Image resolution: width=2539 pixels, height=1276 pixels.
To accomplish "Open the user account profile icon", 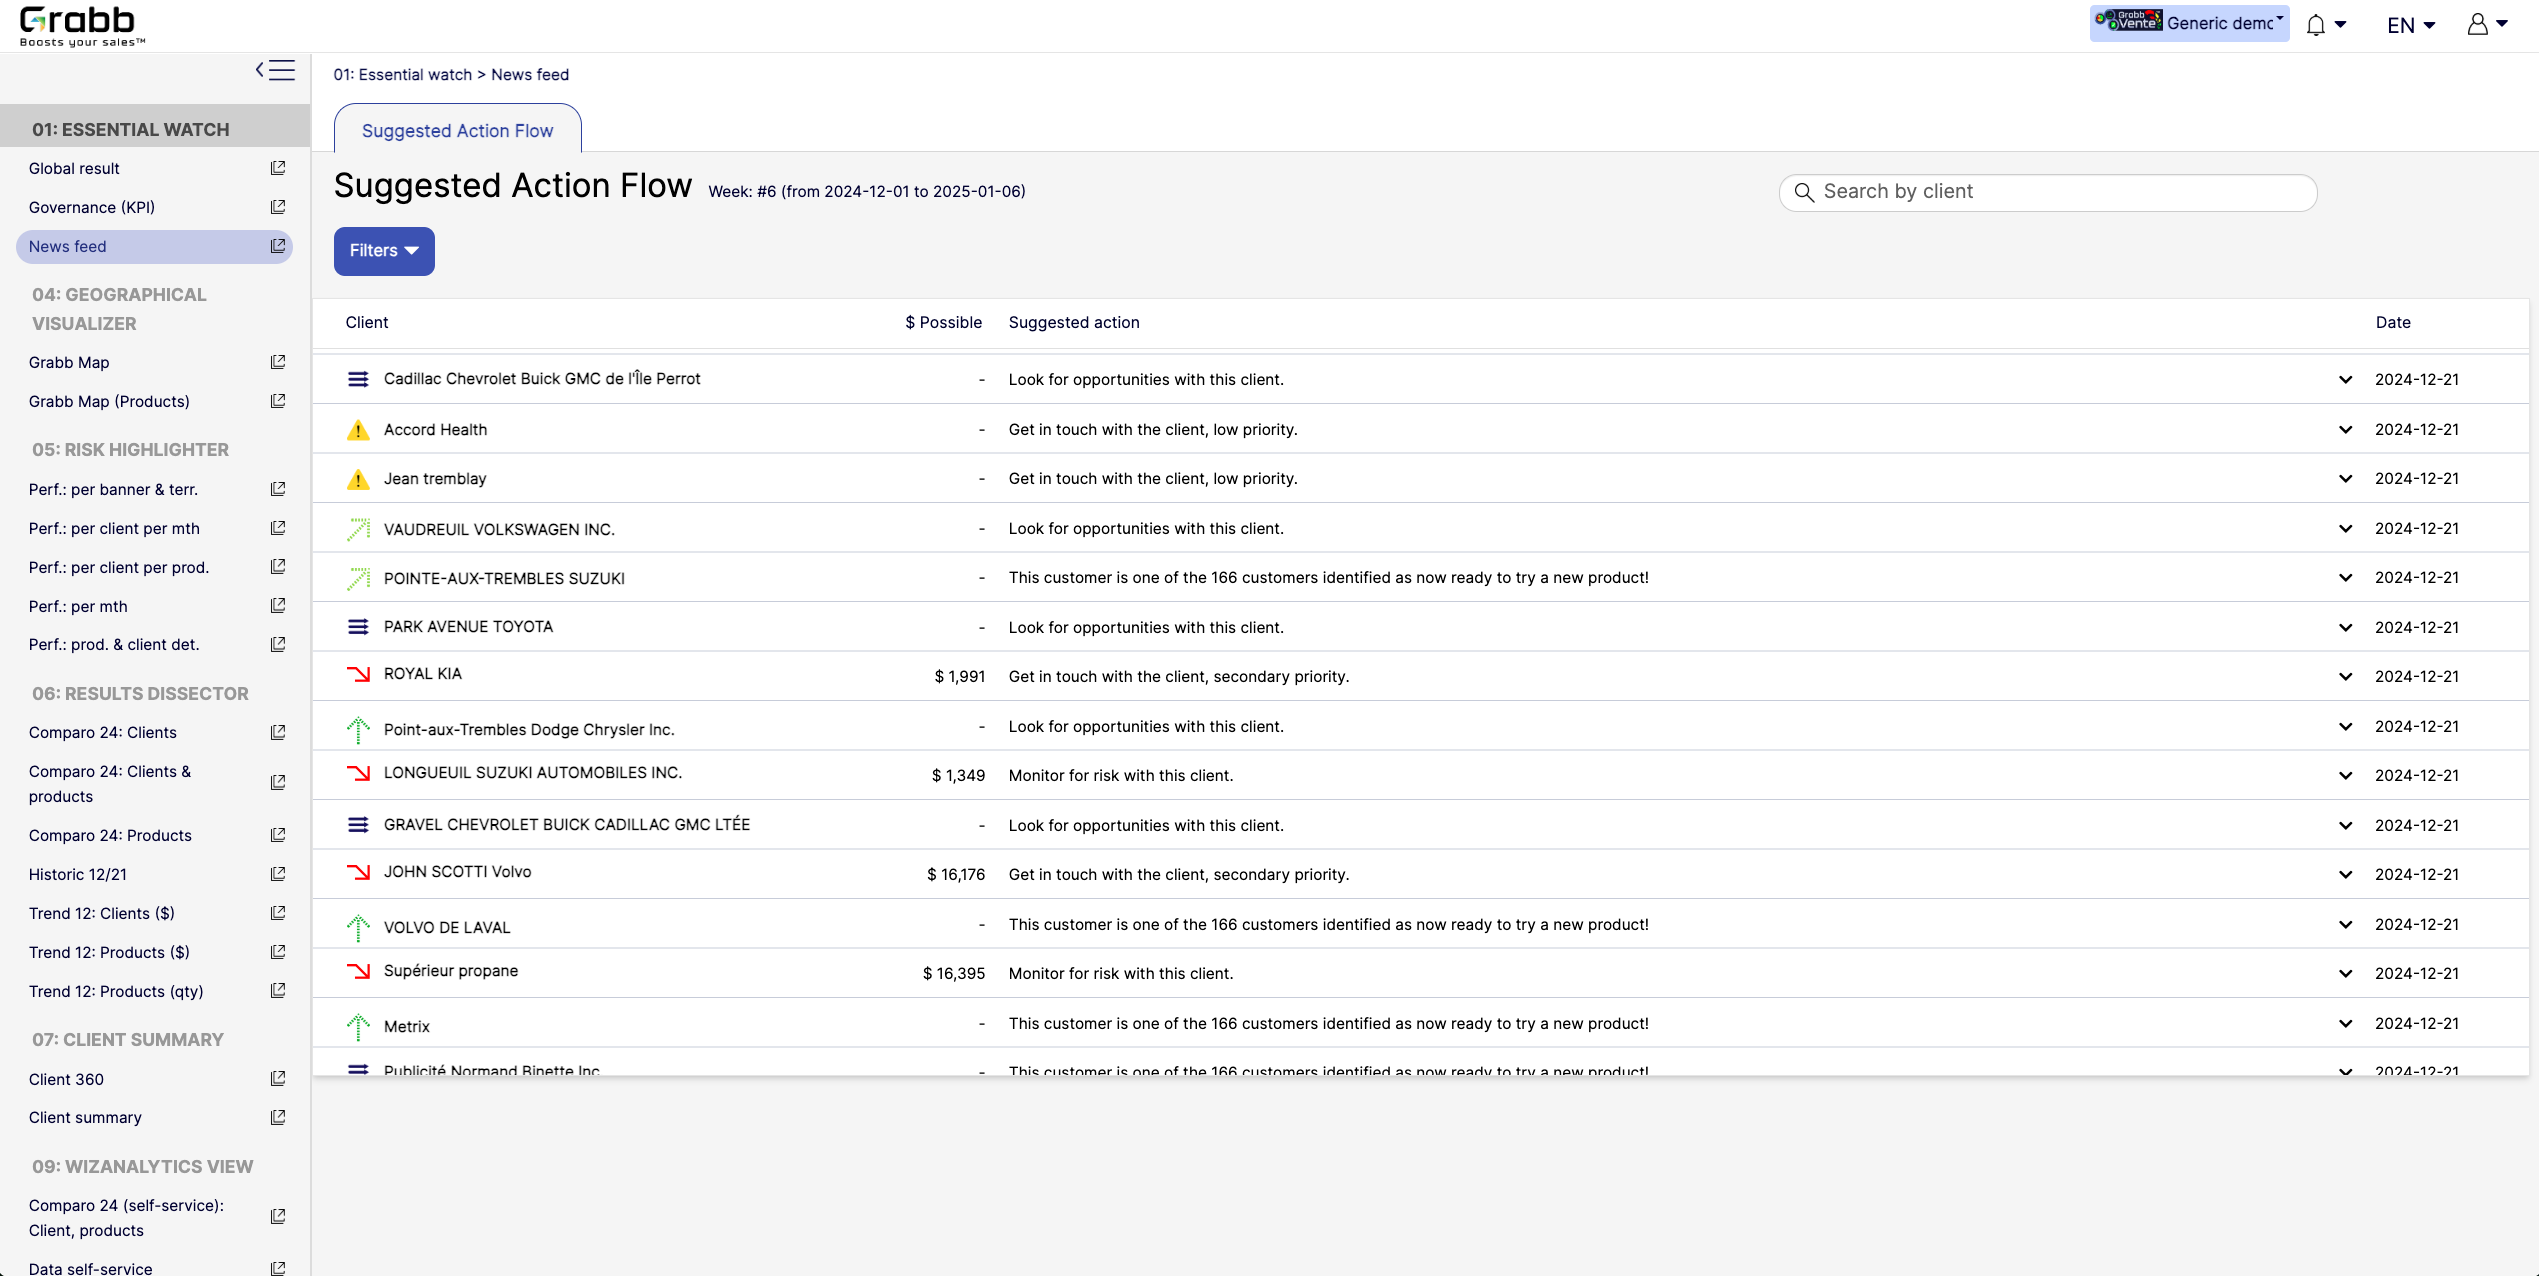I will pos(2478,24).
